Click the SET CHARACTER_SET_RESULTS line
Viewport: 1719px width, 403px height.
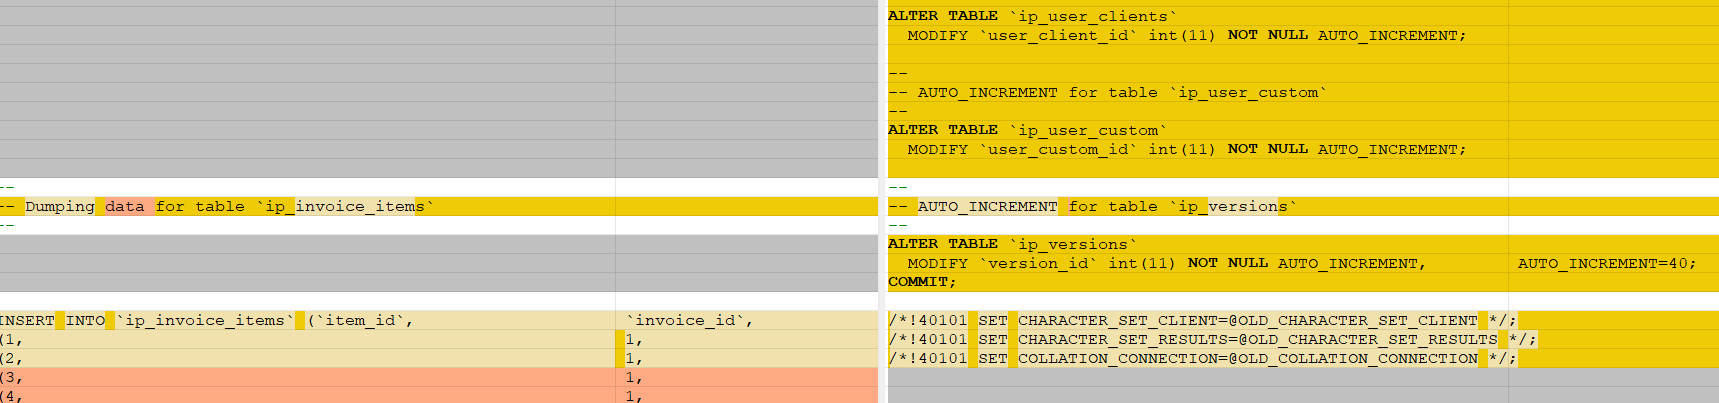pos(1212,339)
